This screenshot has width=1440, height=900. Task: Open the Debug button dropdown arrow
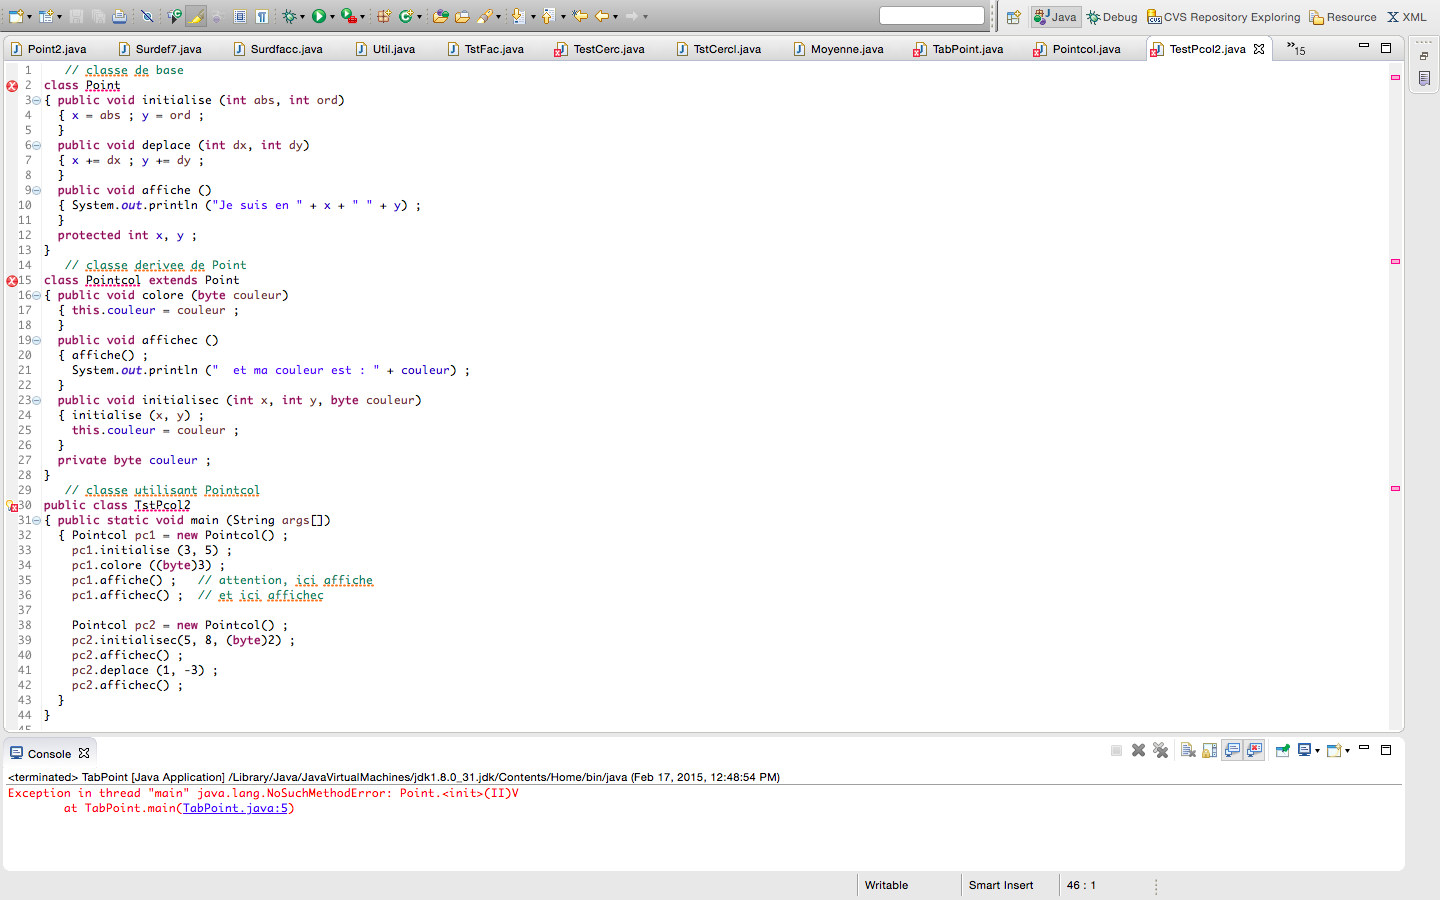pos(303,17)
